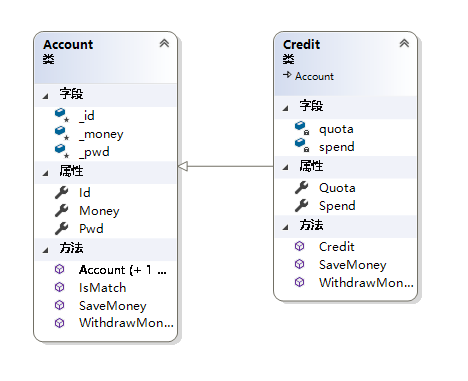Select the Spend property label

pos(337,206)
